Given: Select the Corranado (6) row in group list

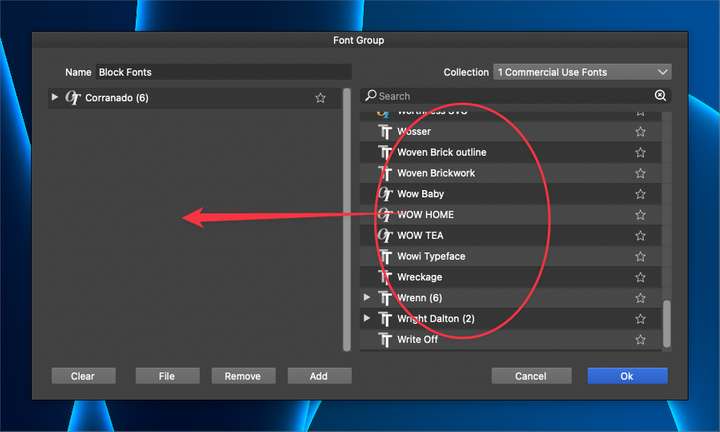Looking at the screenshot, I should coord(195,98).
